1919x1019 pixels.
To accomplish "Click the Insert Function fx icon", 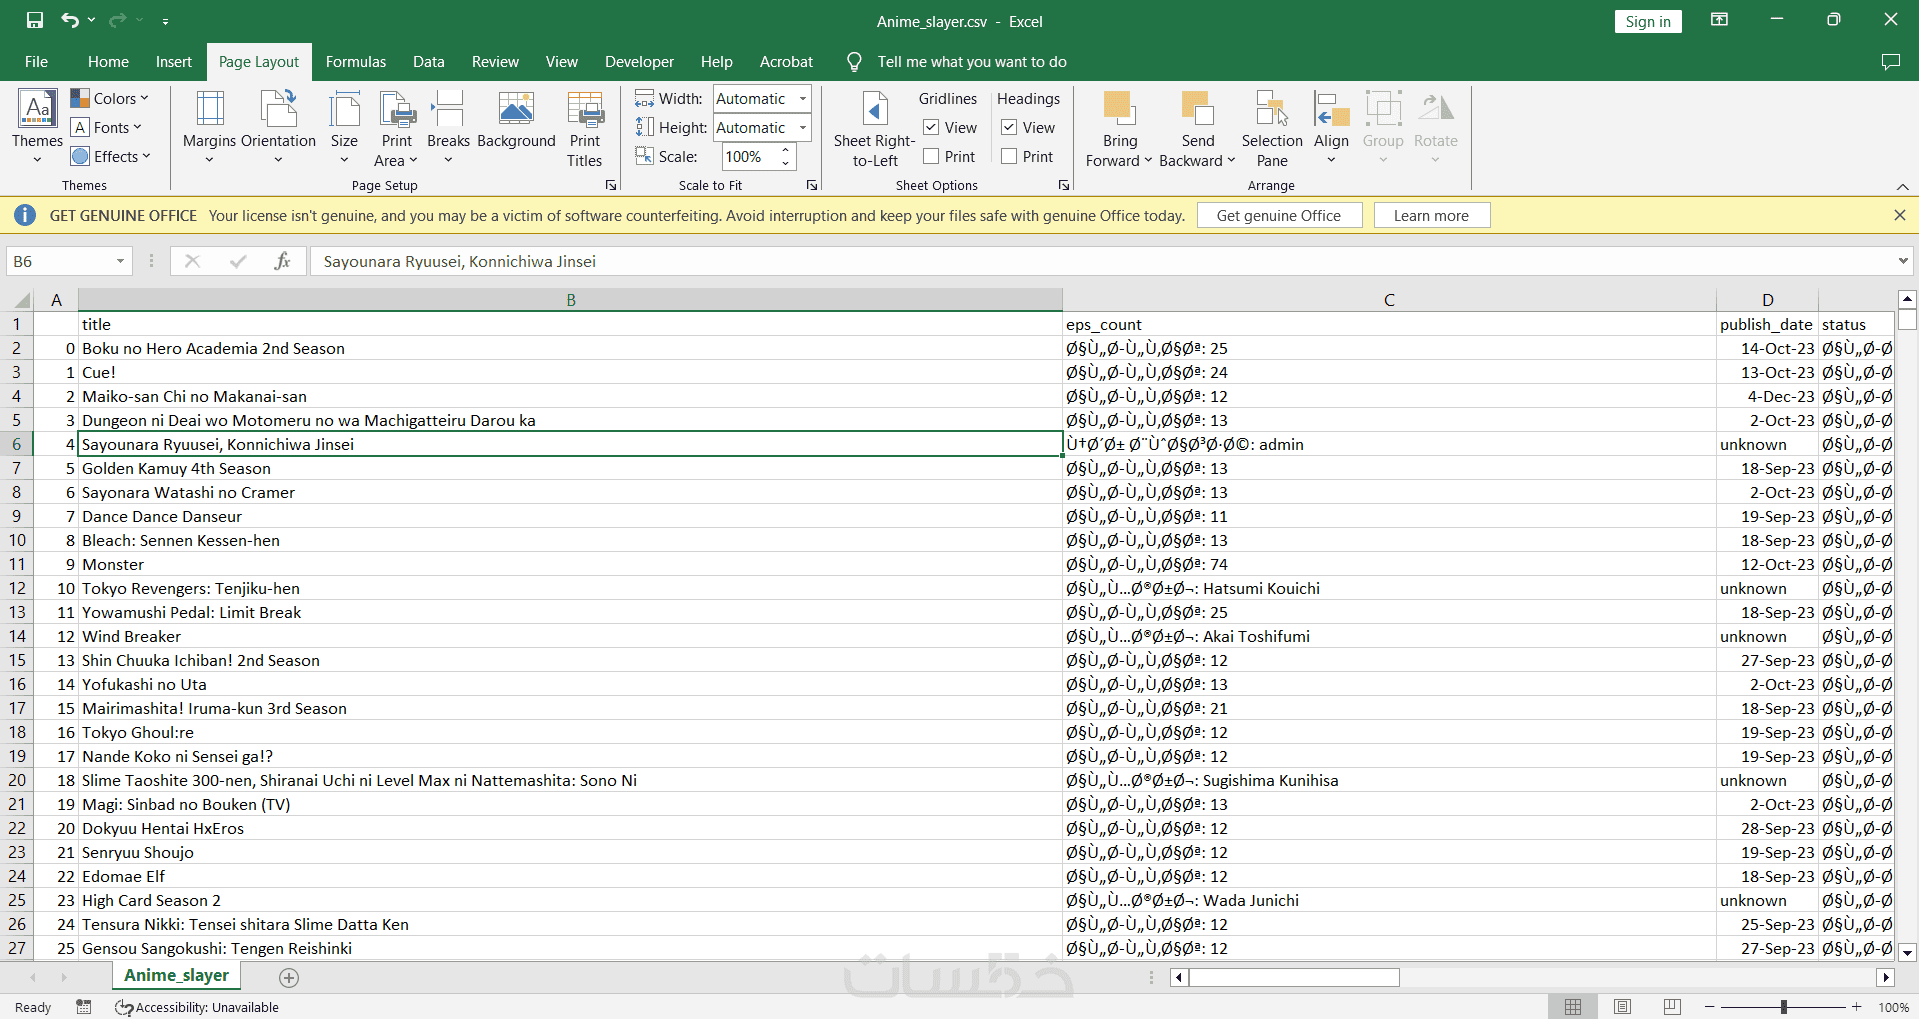I will [x=283, y=261].
